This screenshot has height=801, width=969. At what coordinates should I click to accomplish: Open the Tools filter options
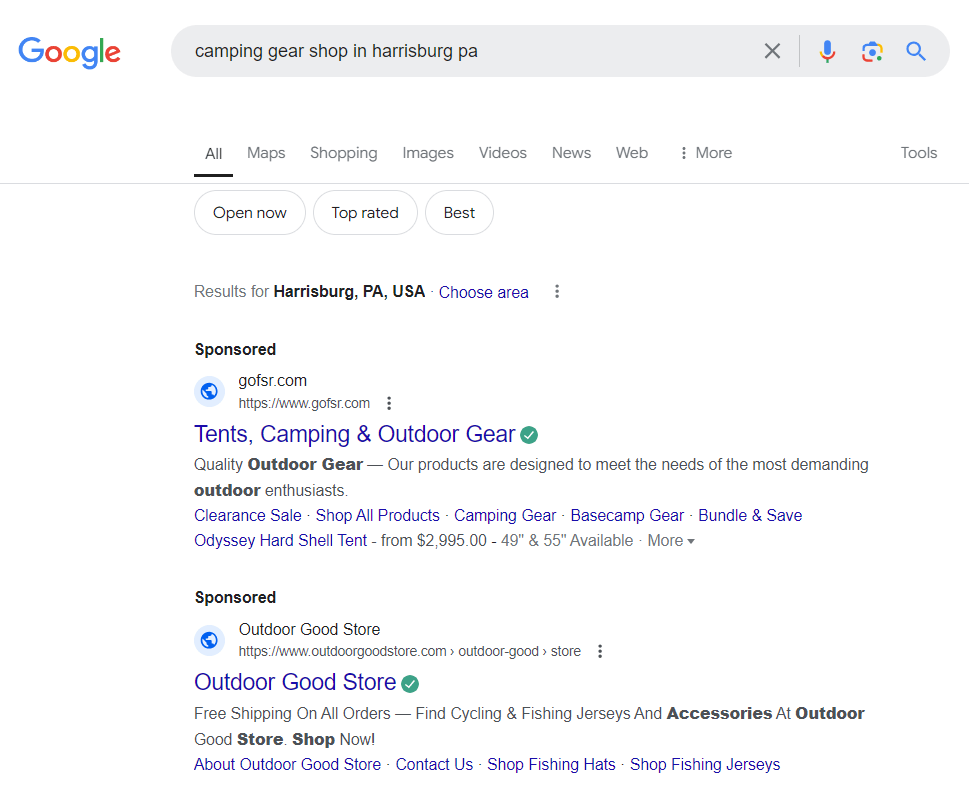click(x=918, y=153)
